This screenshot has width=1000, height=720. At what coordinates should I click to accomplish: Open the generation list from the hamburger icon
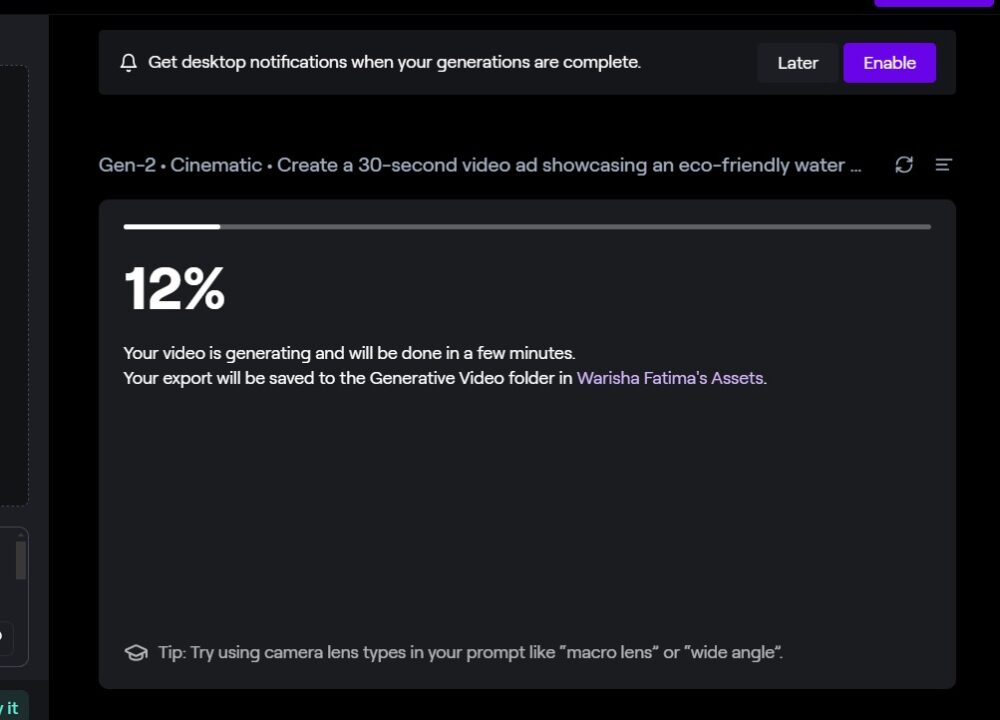pos(943,165)
